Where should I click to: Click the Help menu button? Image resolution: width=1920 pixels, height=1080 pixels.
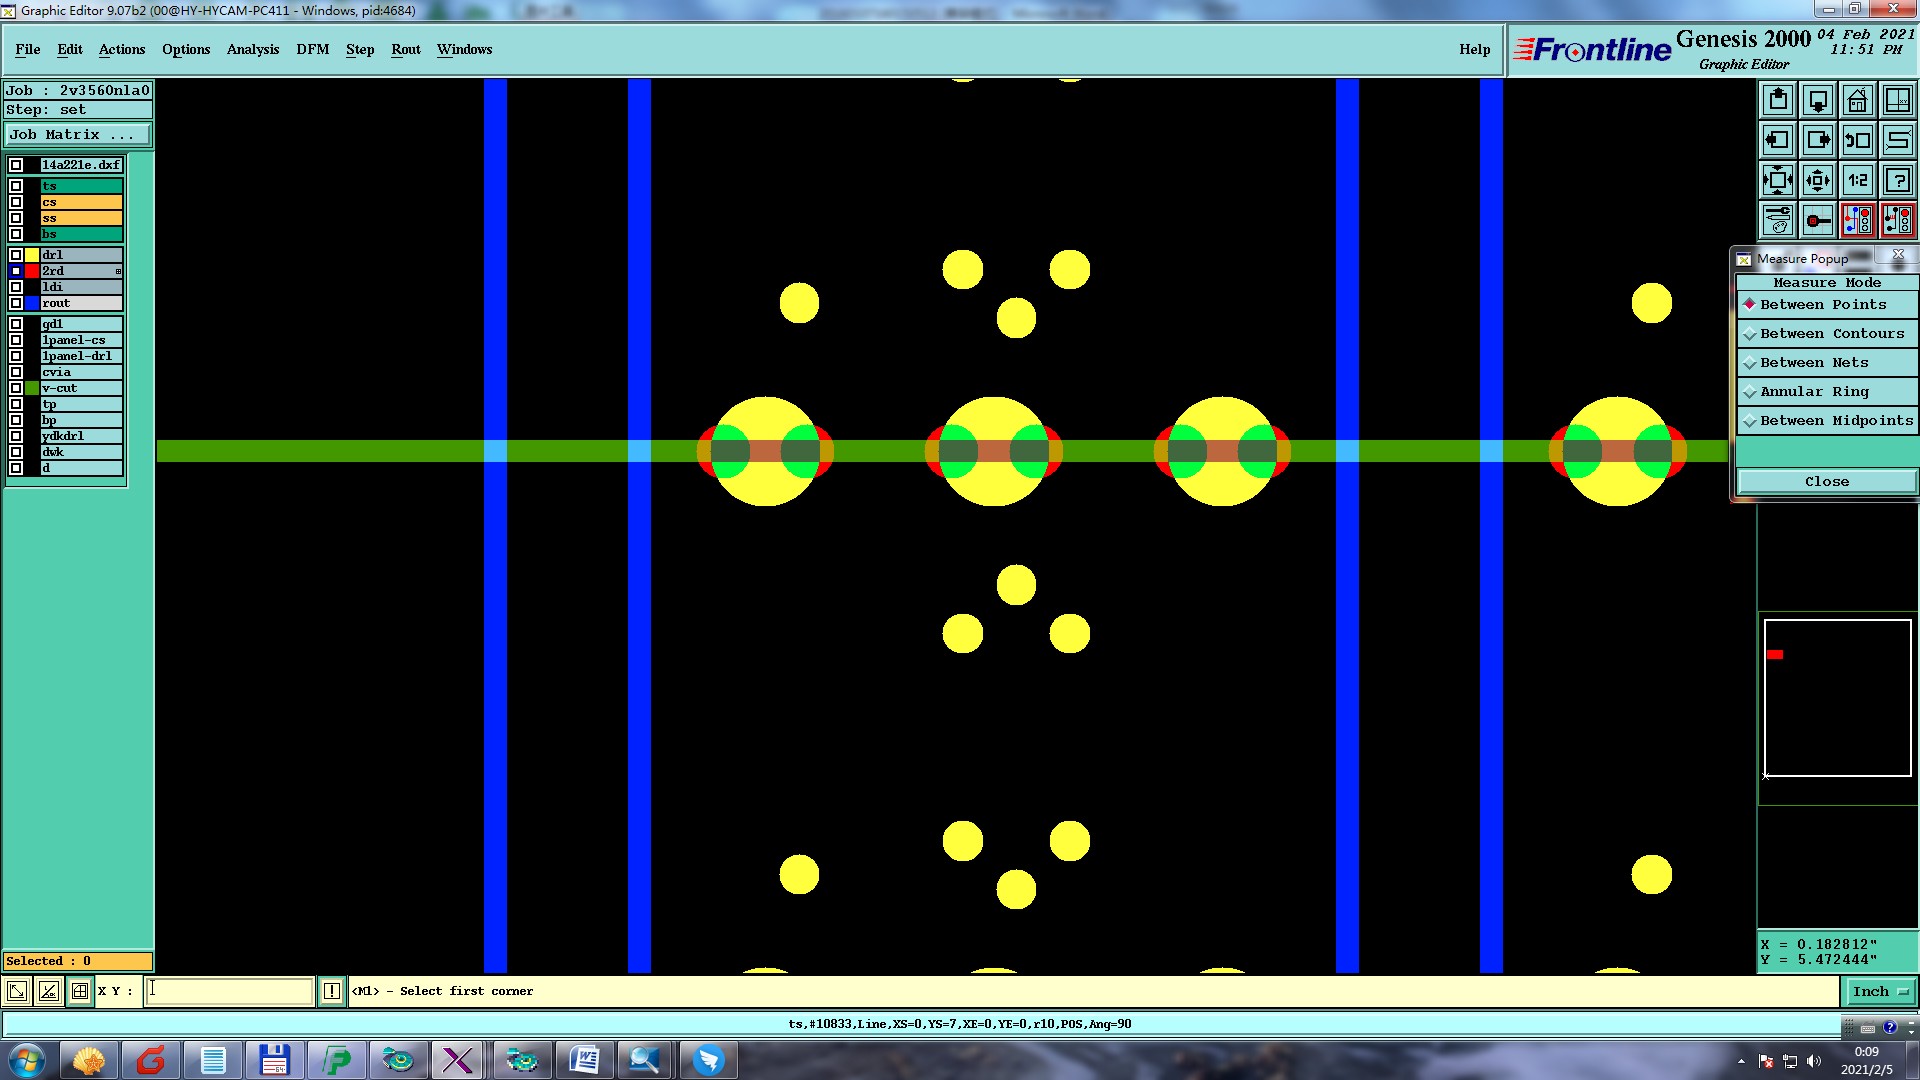[x=1474, y=49]
